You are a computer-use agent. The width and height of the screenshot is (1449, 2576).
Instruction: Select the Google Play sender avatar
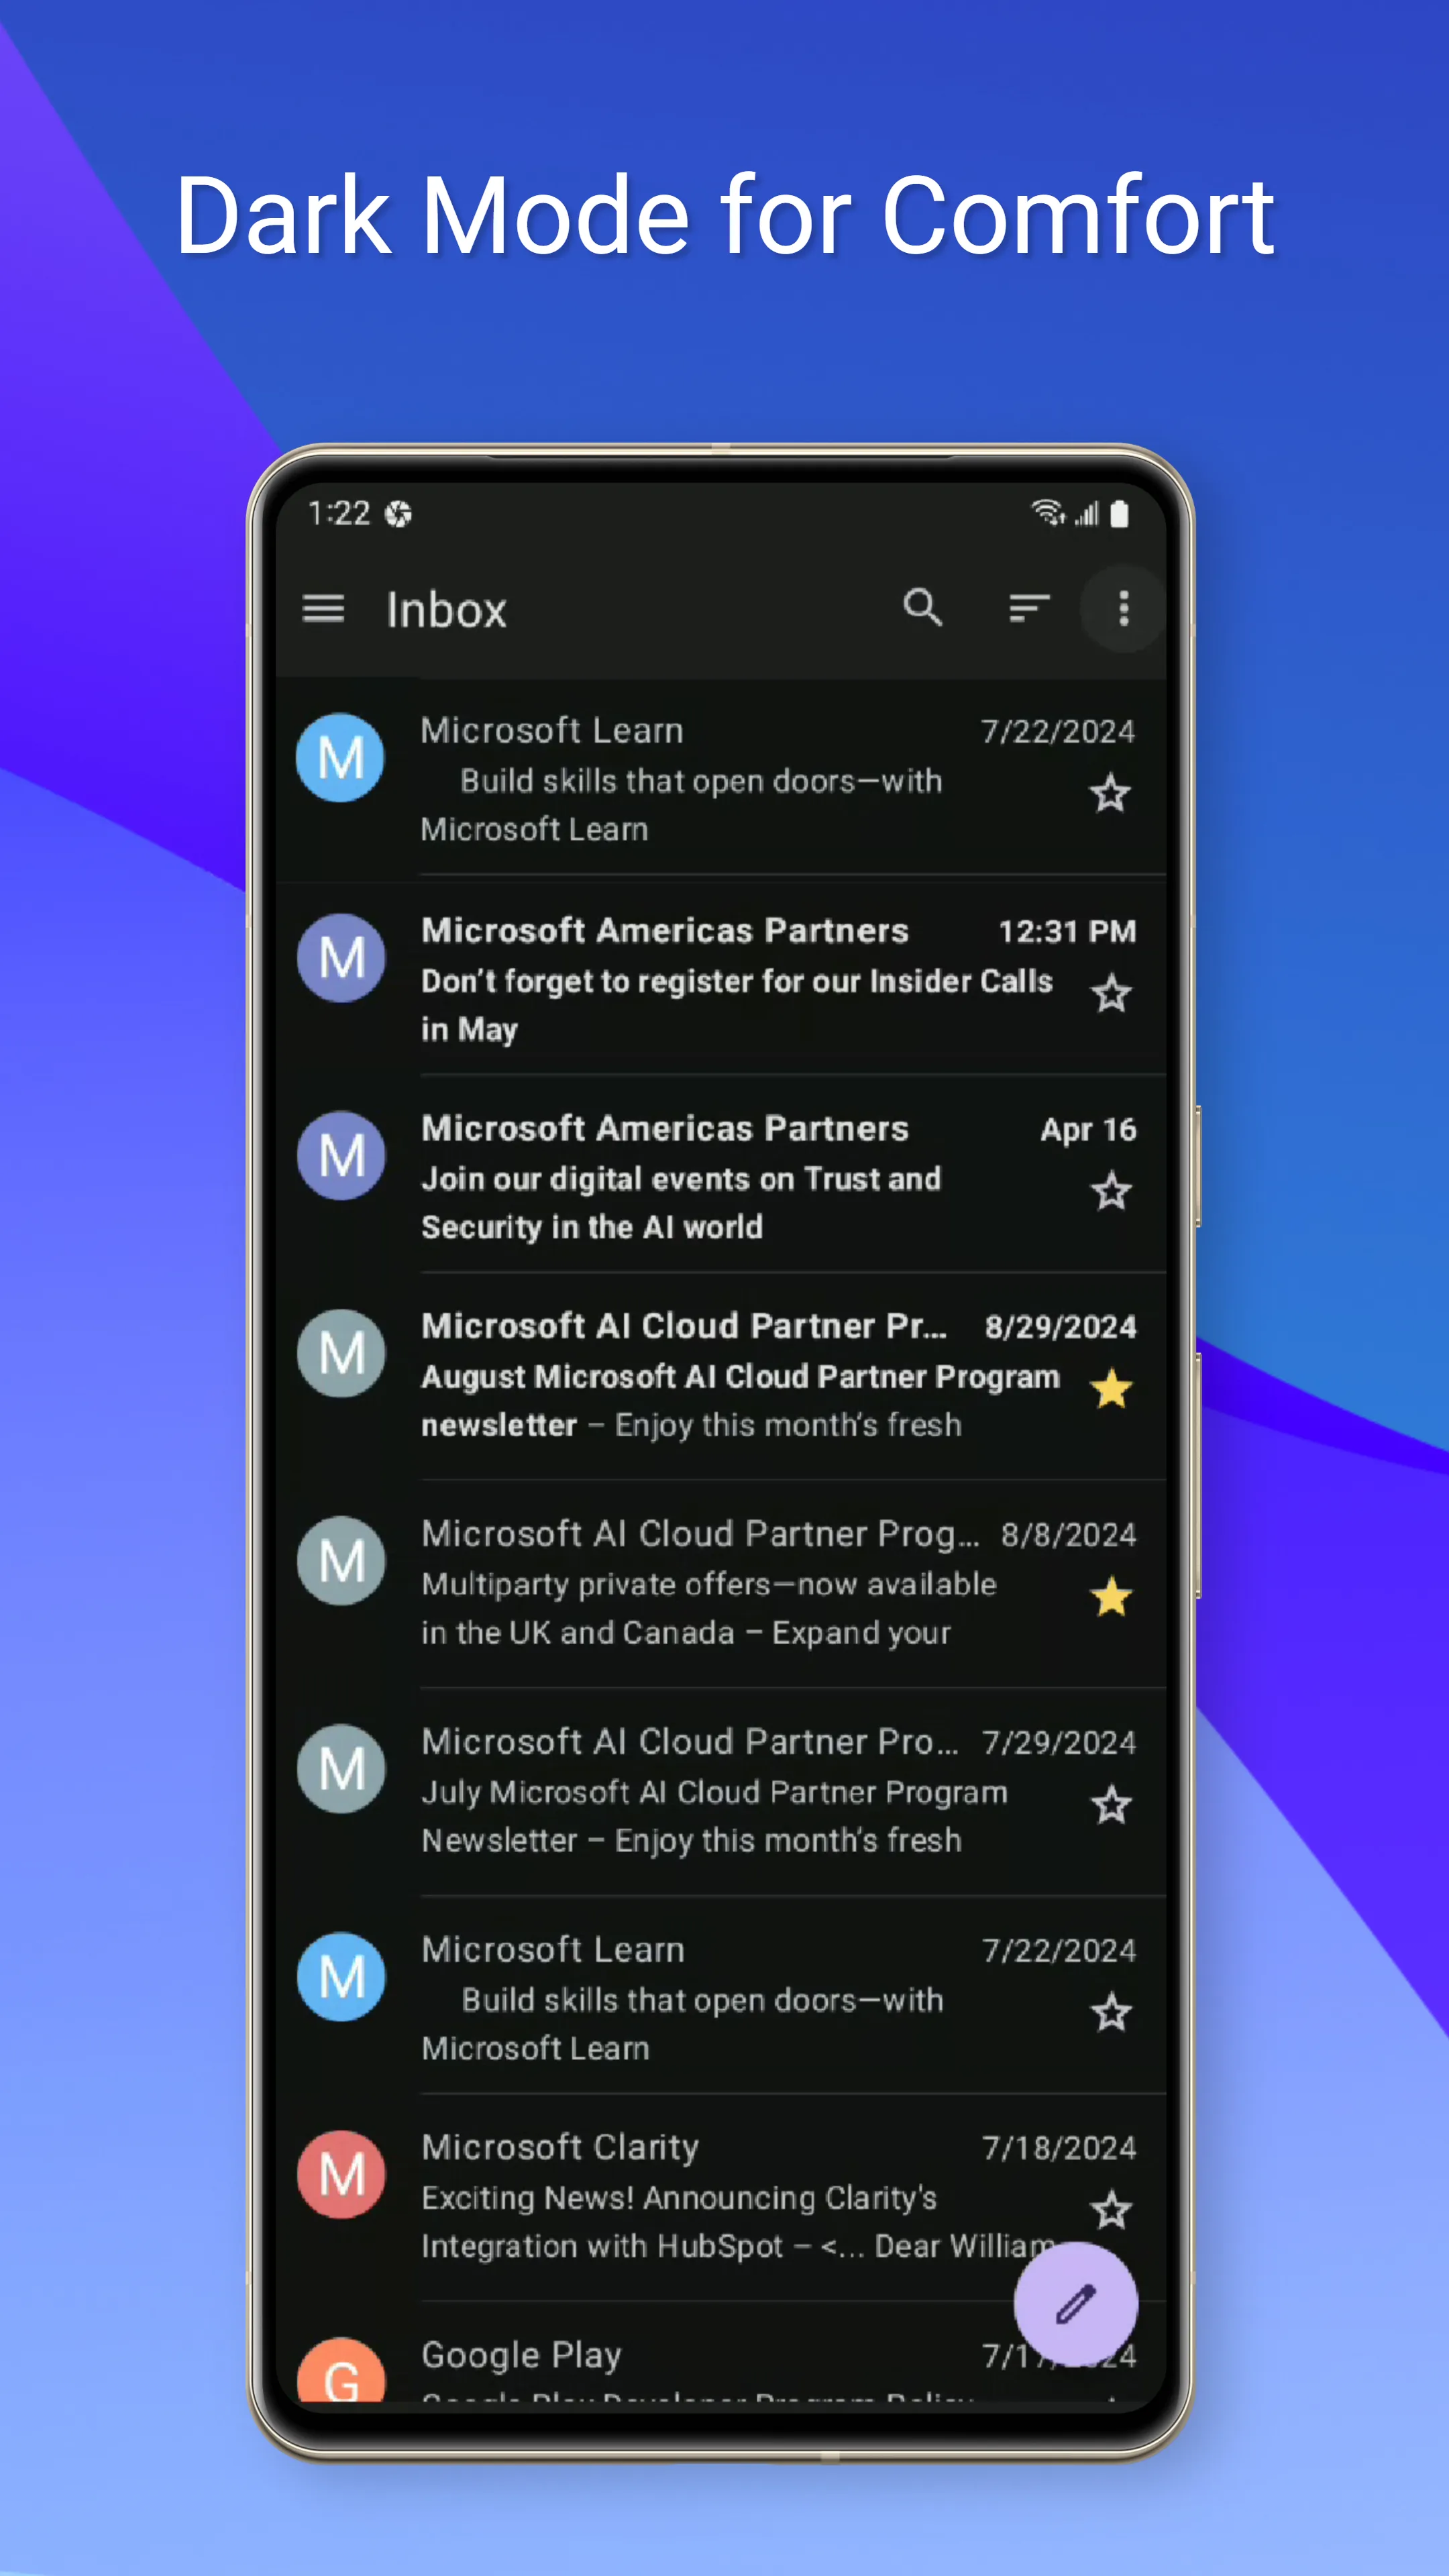[341, 2379]
